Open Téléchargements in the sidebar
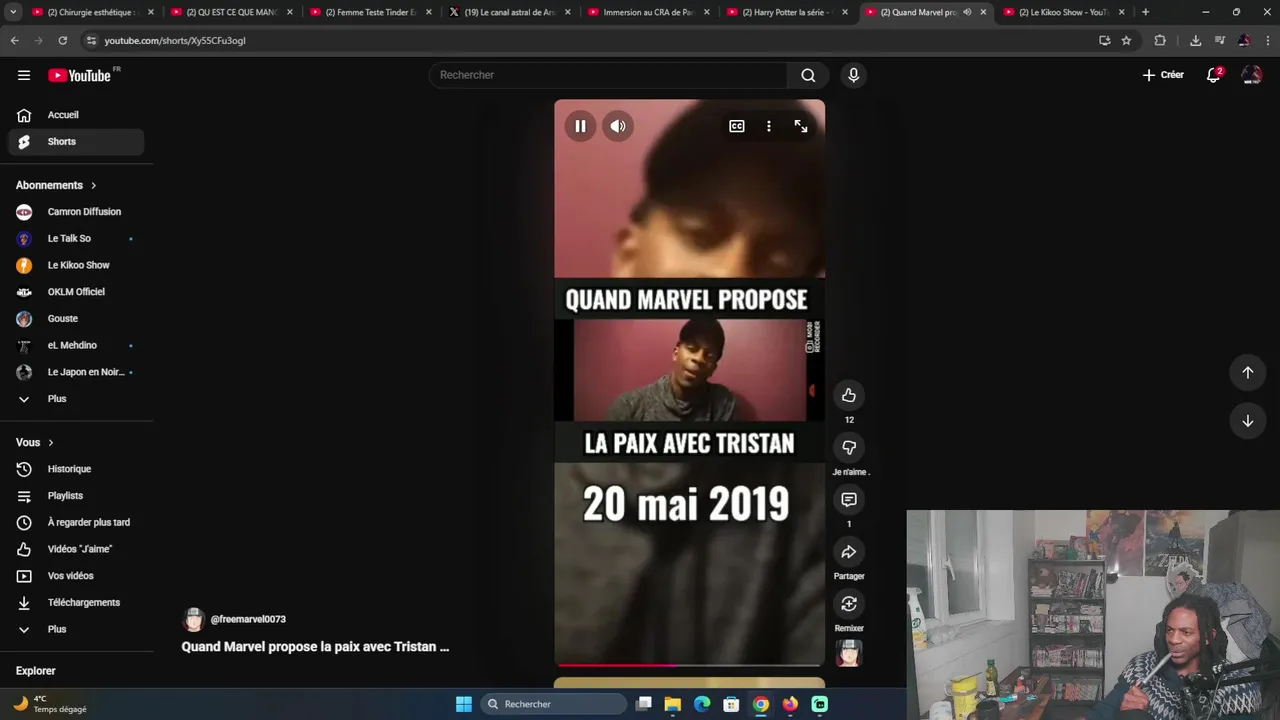 point(76,603)
